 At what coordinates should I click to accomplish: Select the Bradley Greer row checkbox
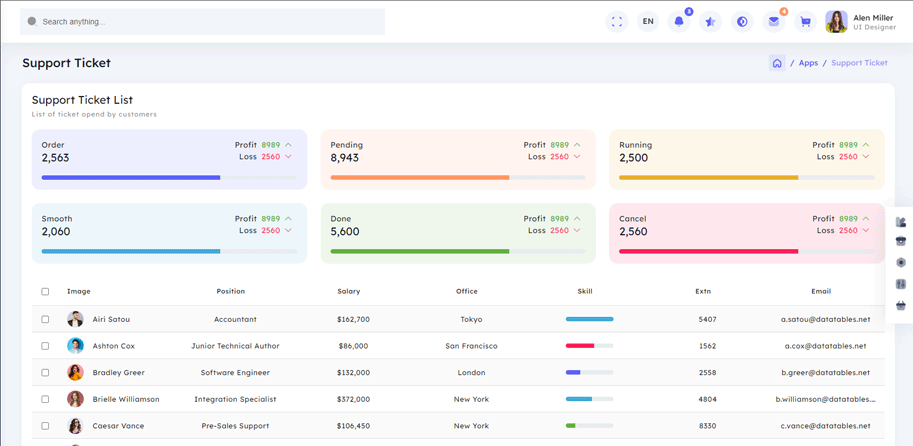click(x=45, y=373)
